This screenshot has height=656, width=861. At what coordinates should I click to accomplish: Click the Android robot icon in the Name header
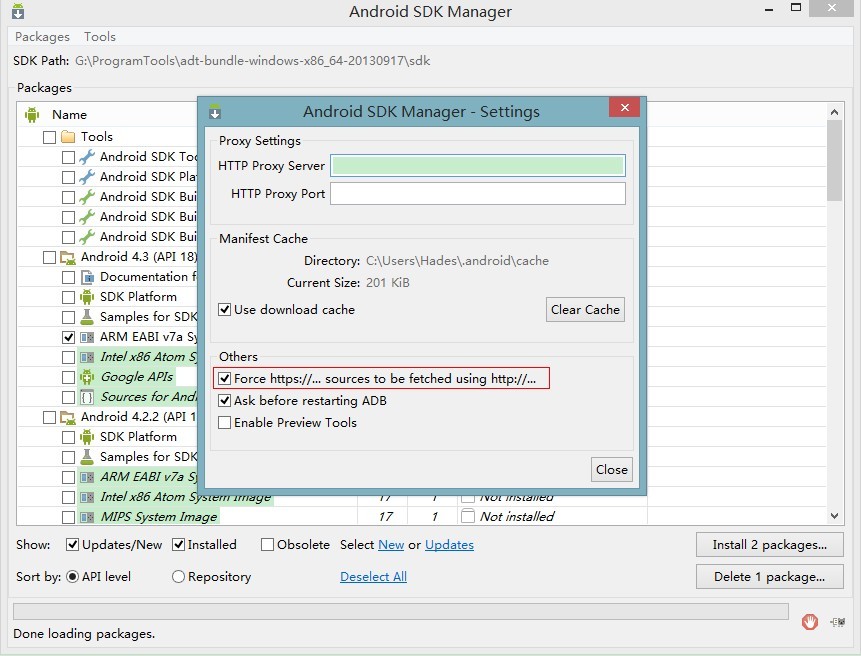click(x=32, y=115)
